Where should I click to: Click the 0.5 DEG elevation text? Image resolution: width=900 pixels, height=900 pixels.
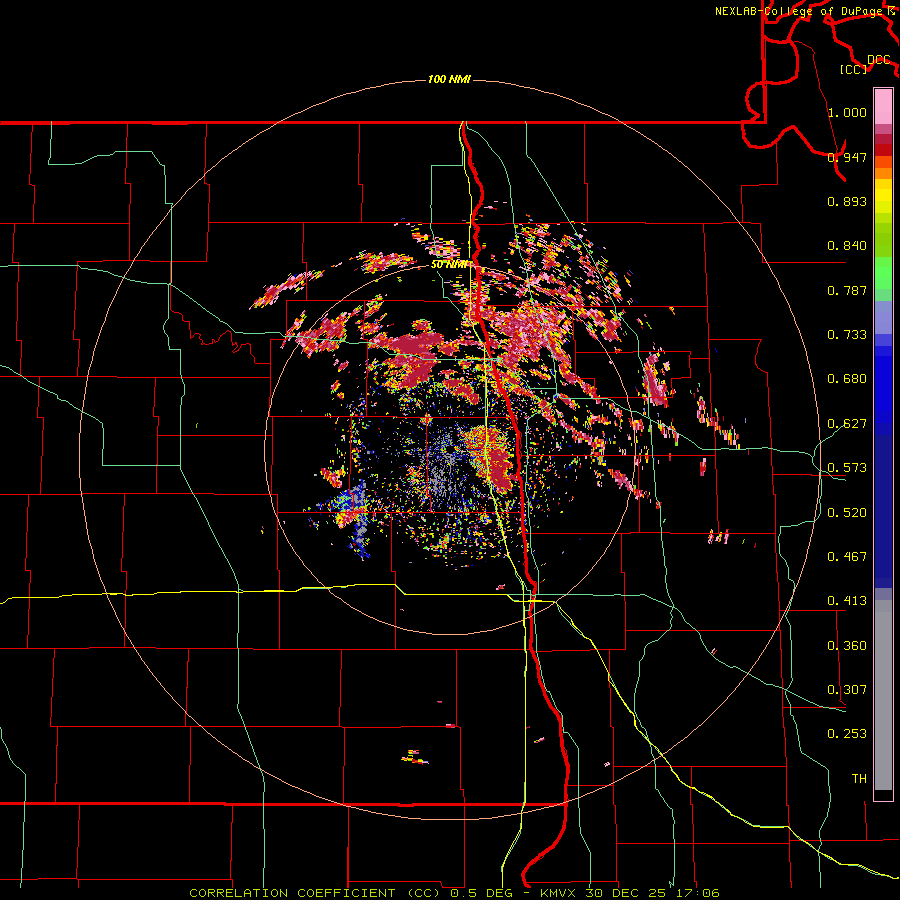[481, 893]
